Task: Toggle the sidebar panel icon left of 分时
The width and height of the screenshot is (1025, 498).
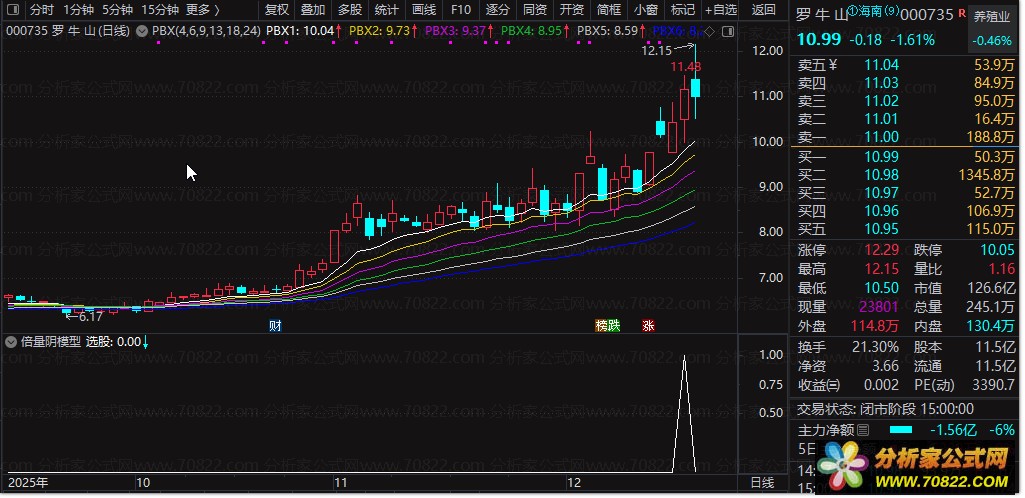Action: pyautogui.click(x=12, y=10)
